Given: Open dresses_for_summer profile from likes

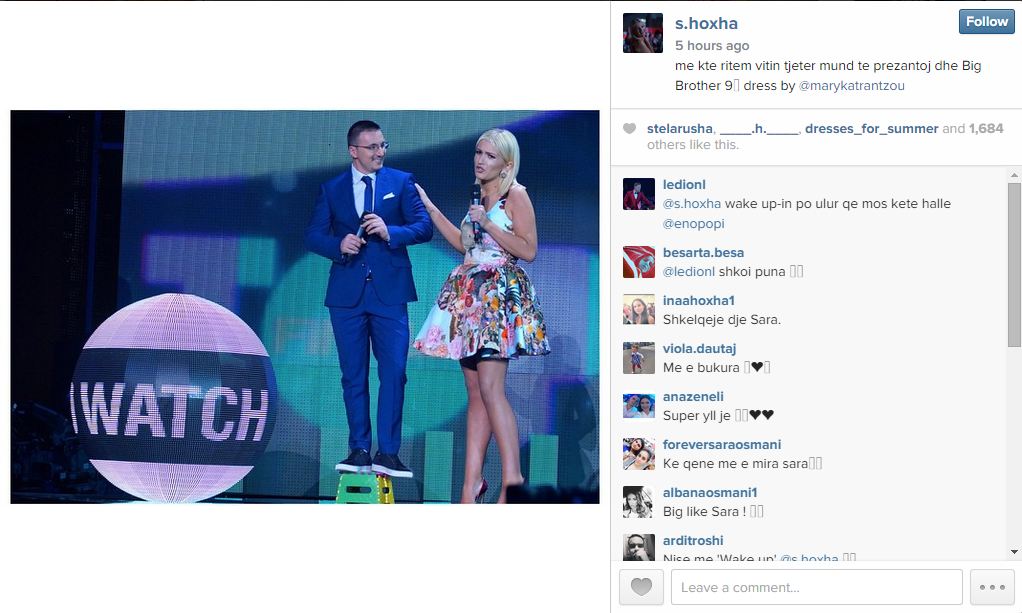Looking at the screenshot, I should click(x=871, y=128).
